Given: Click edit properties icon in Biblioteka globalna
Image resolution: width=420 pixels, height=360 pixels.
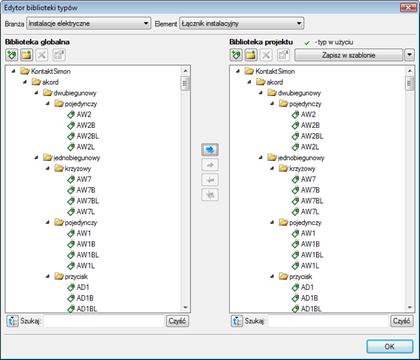Looking at the screenshot, I should point(59,55).
